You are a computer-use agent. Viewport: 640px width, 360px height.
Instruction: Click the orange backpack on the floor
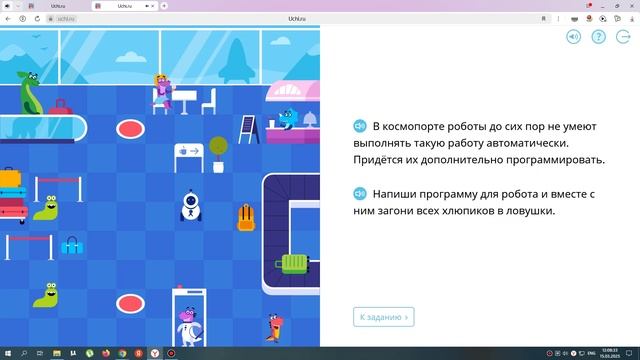click(246, 218)
